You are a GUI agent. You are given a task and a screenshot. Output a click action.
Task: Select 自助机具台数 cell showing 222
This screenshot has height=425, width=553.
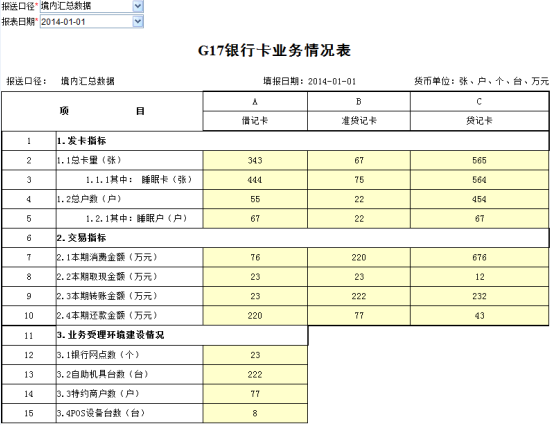(x=255, y=375)
